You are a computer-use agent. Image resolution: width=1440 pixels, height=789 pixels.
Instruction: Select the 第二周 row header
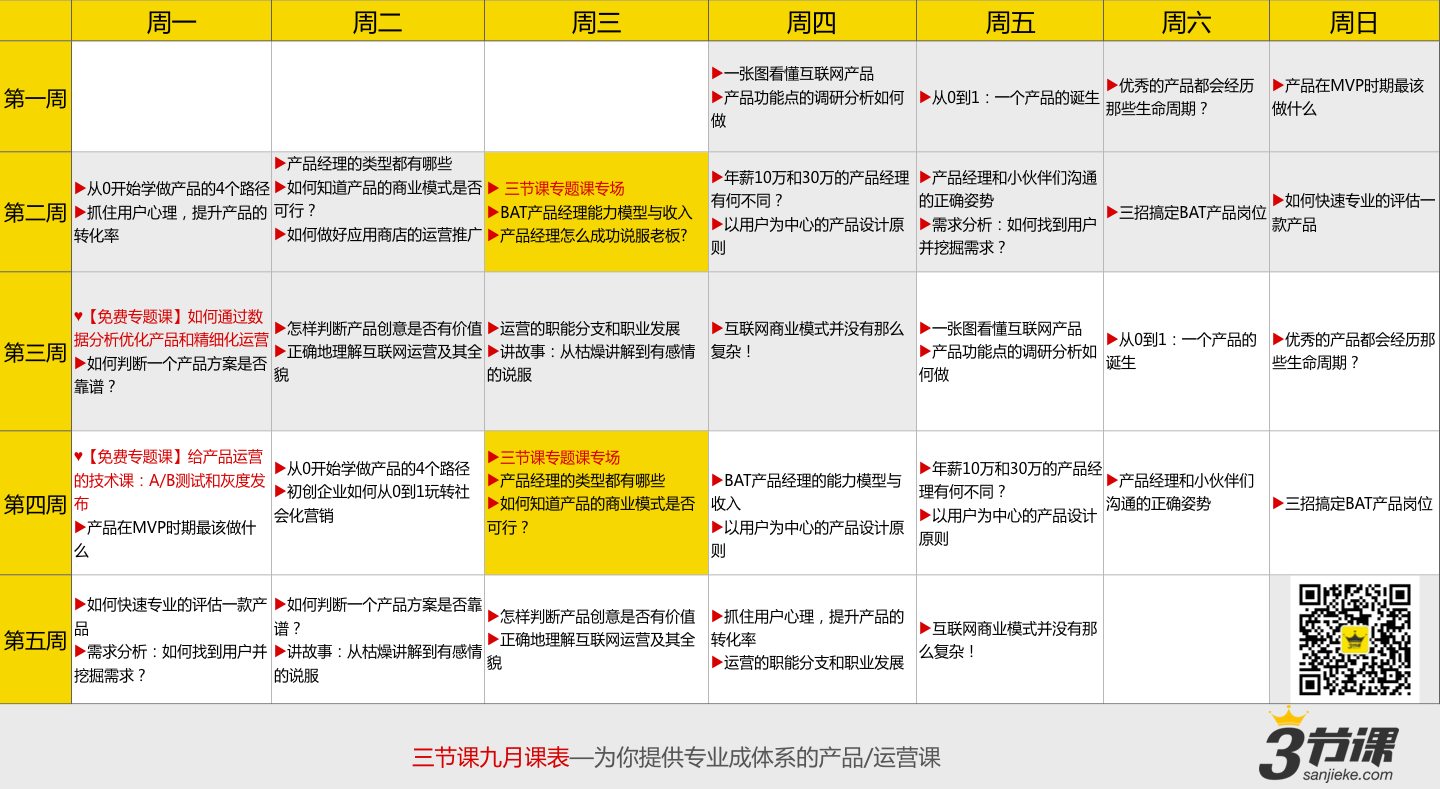[36, 212]
